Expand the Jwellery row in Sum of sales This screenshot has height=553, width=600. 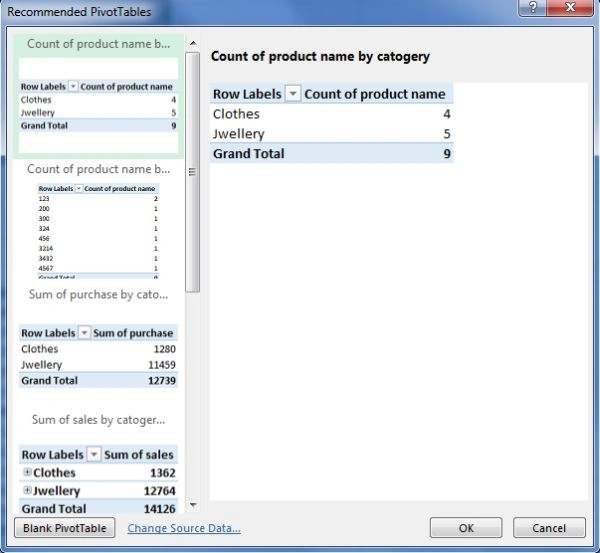pos(27,490)
